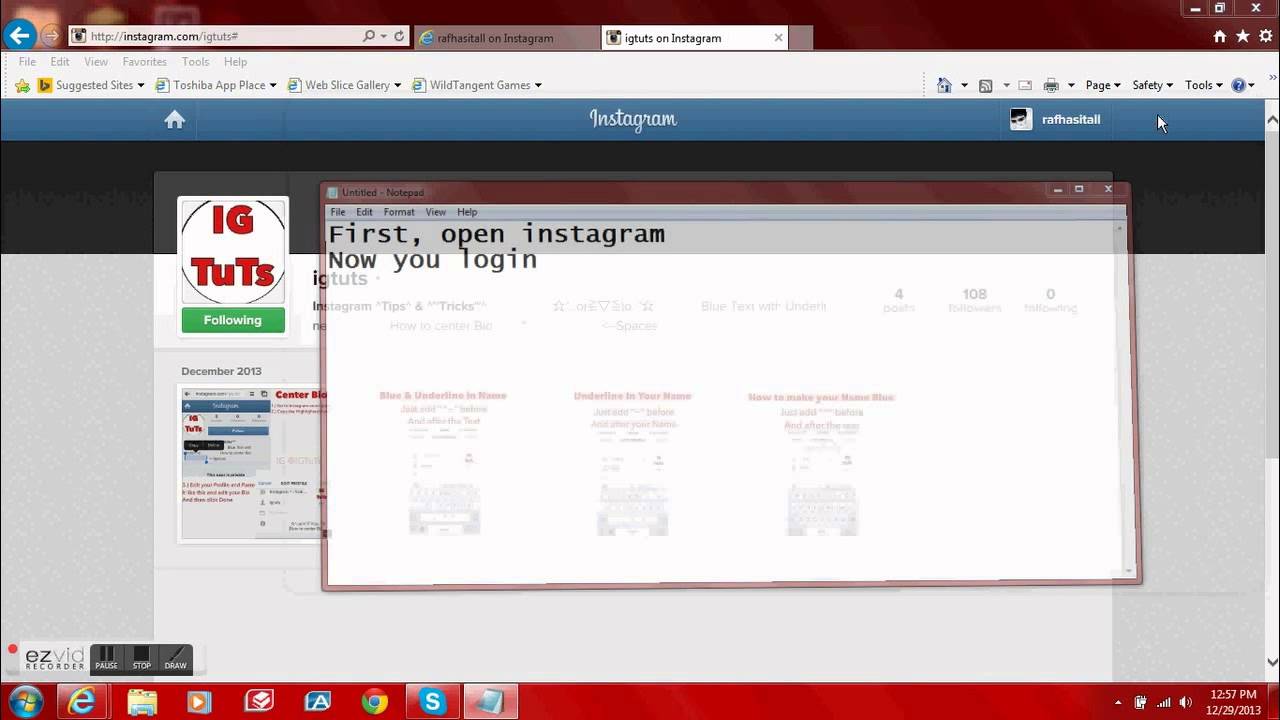Viewport: 1280px width, 720px height.
Task: Click the Instagram logo in page header
Action: click(x=633, y=119)
